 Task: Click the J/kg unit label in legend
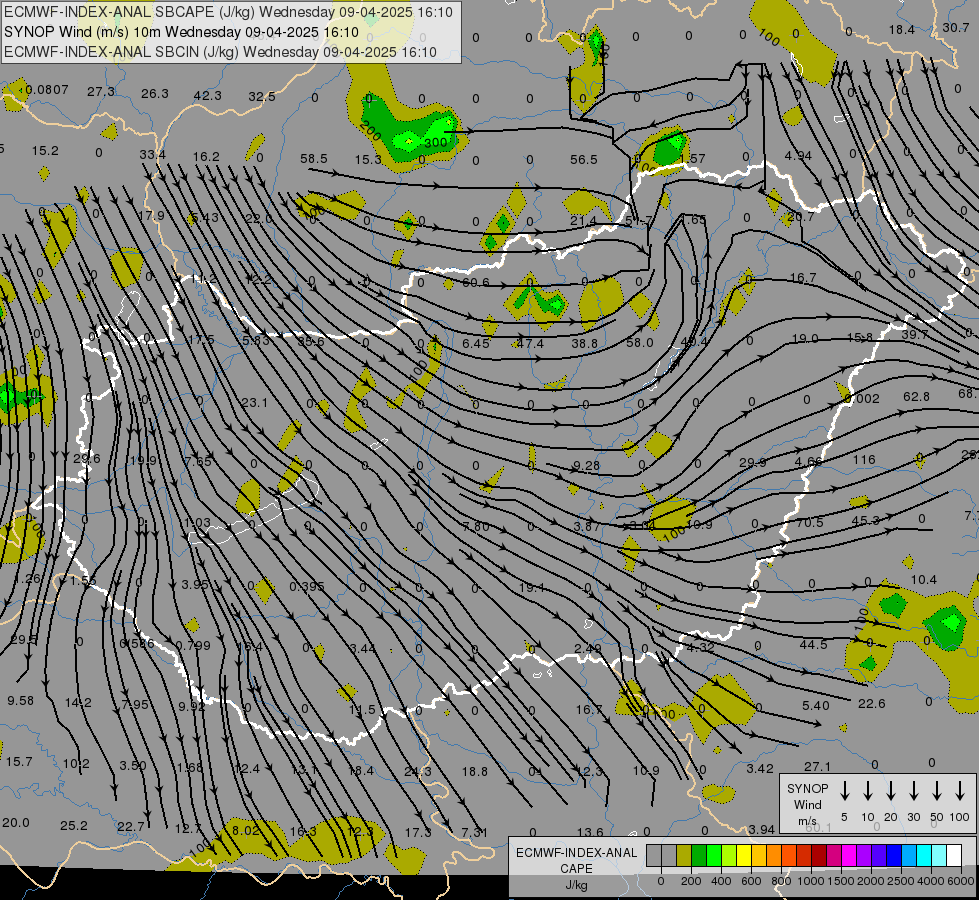576,885
